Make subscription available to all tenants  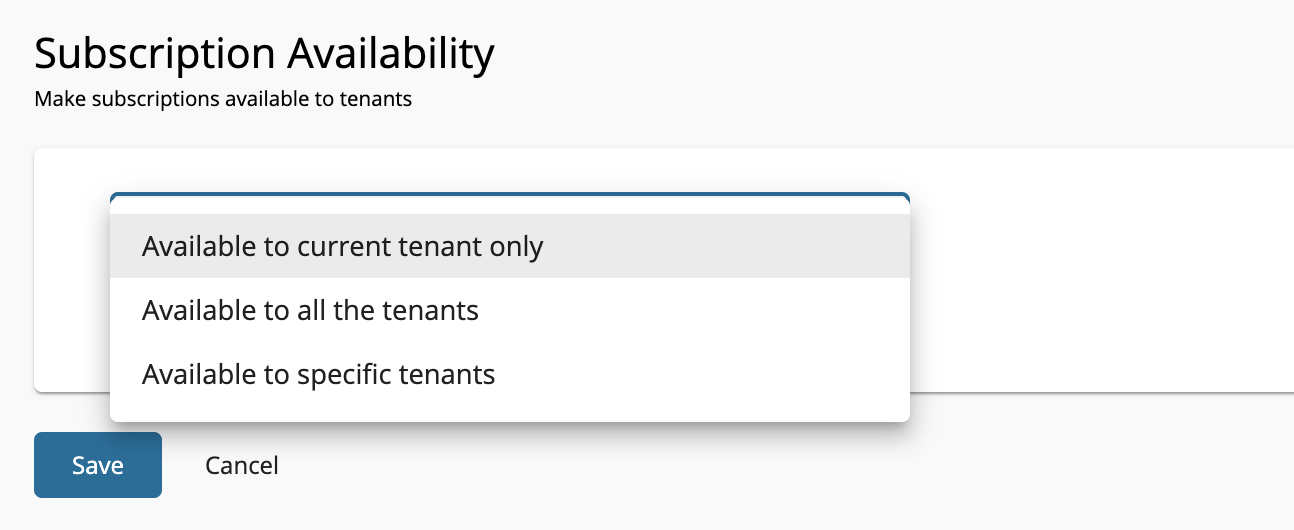[x=310, y=311]
